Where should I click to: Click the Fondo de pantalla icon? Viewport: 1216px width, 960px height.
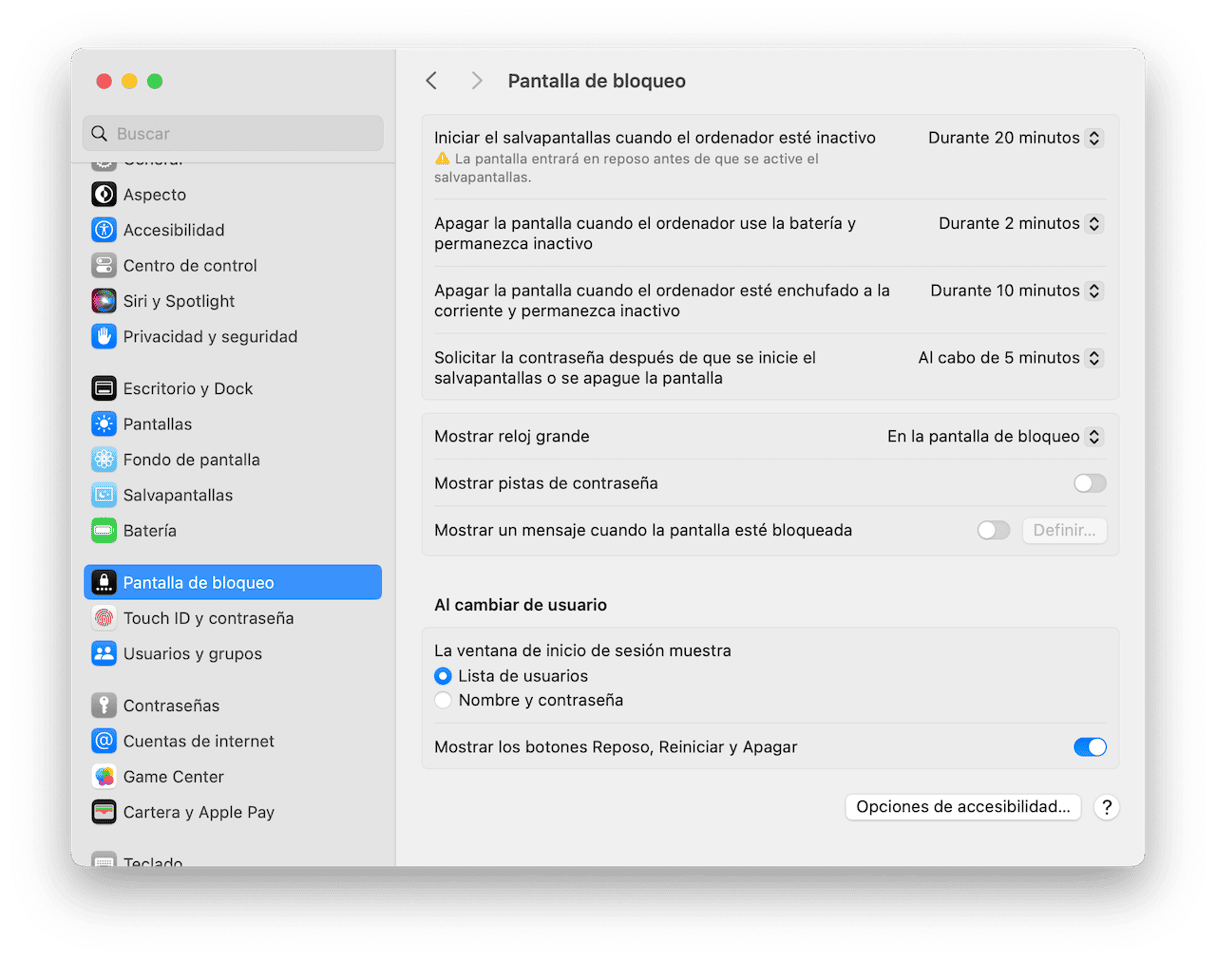[x=104, y=460]
